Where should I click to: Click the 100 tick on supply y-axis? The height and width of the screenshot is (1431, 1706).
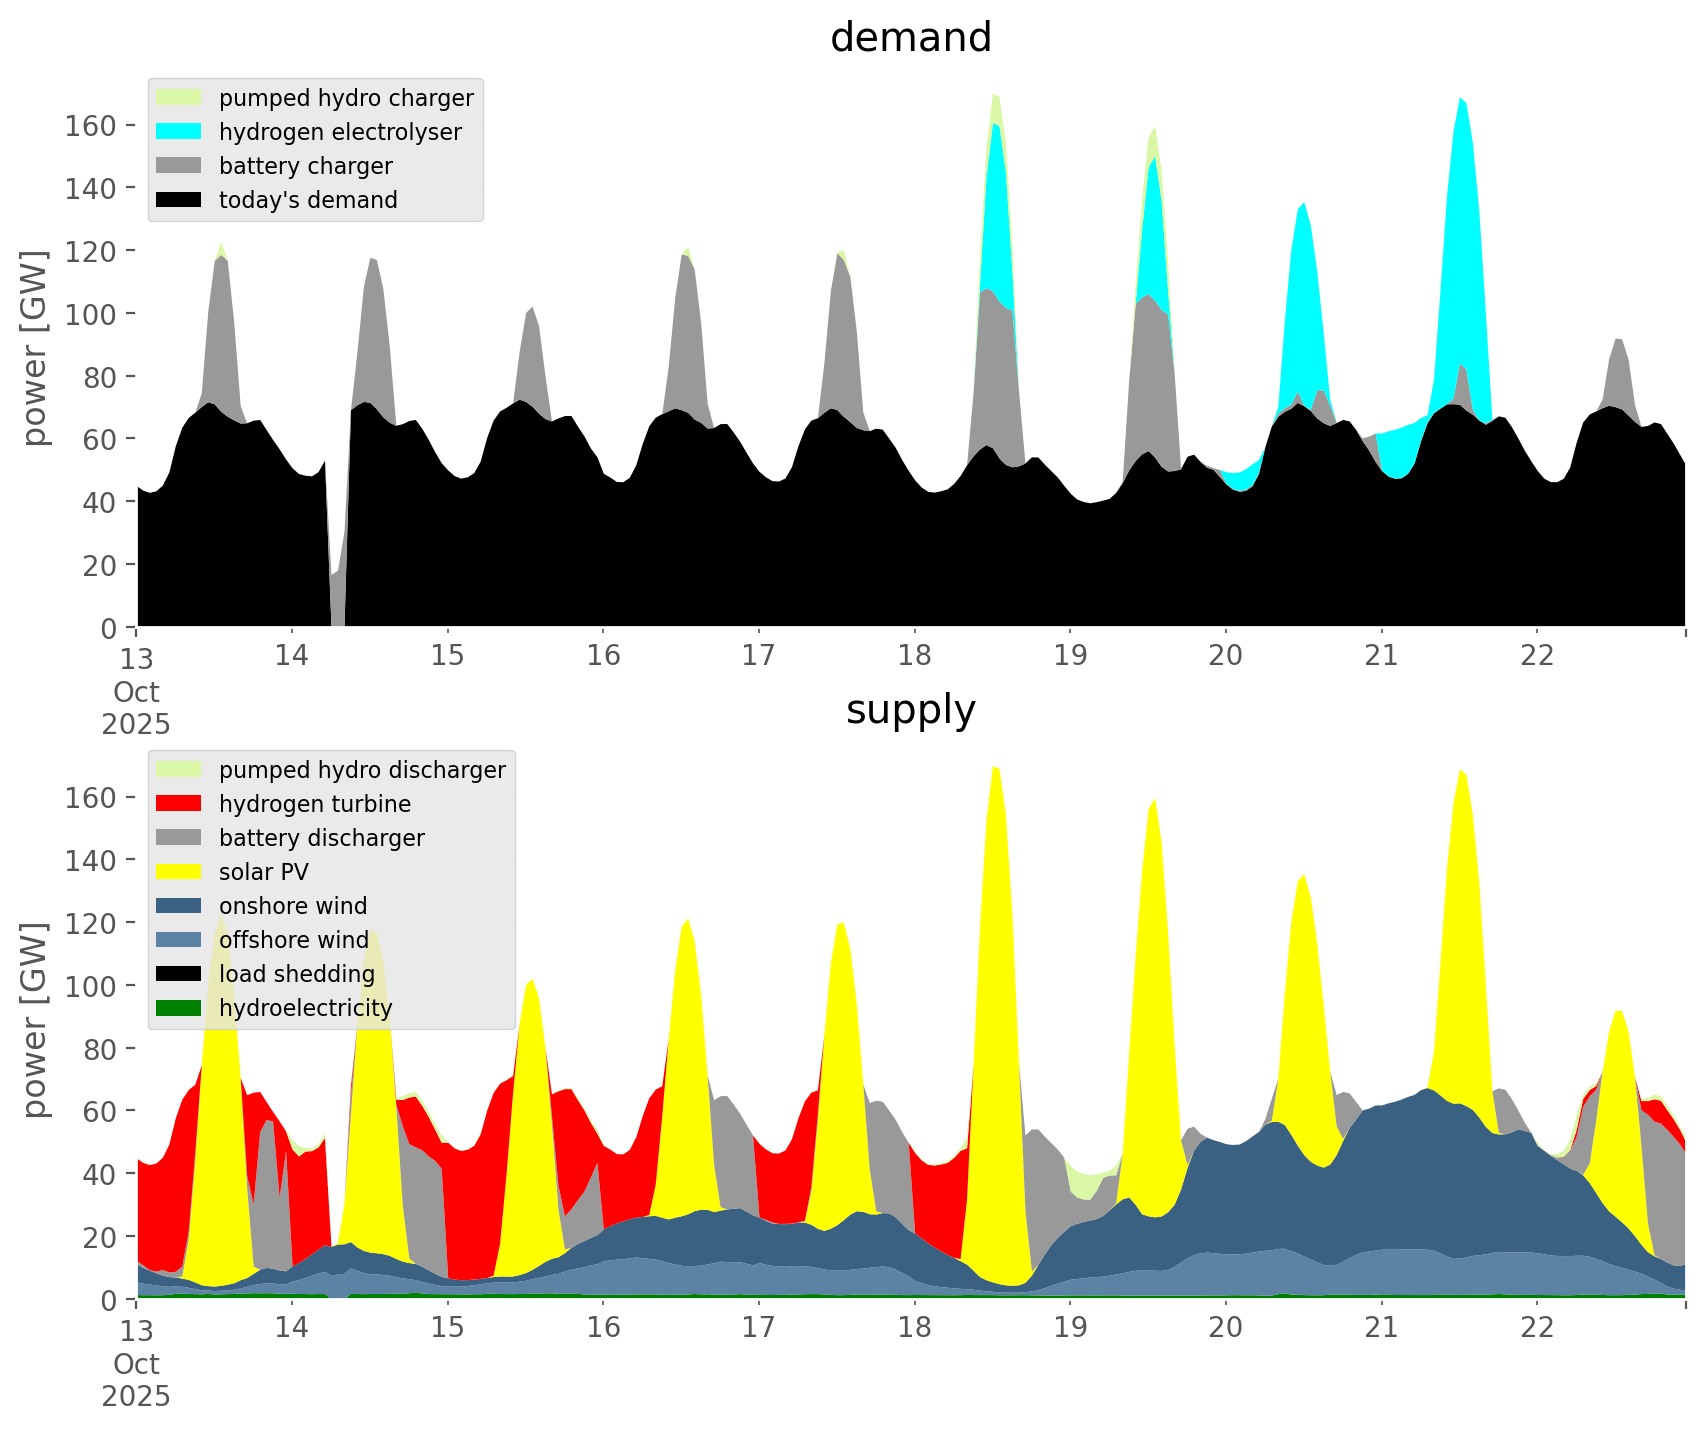pos(90,986)
